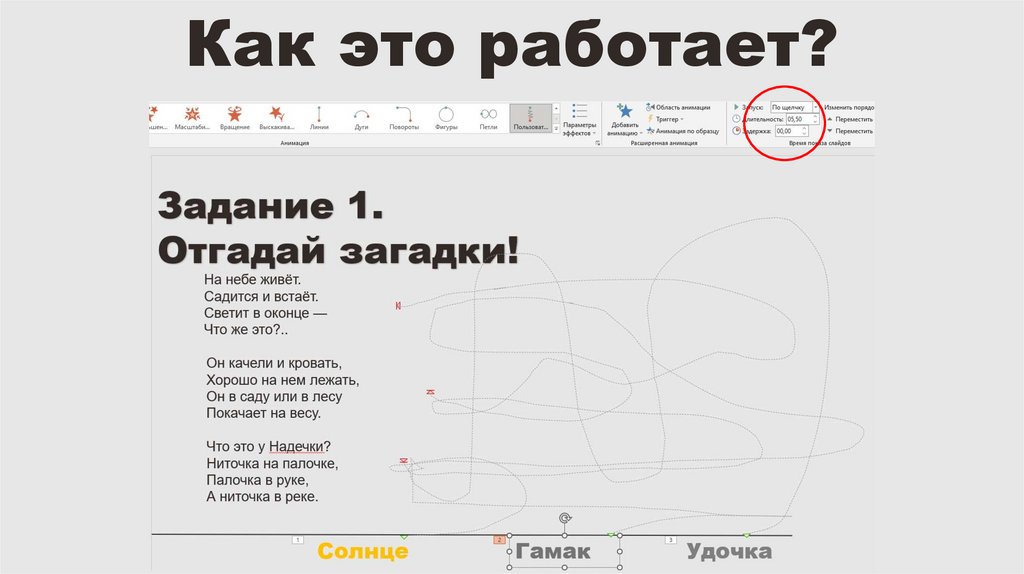Image resolution: width=1024 pixels, height=574 pixels.
Task: Open Анимация group dialog launcher
Action: pyautogui.click(x=598, y=142)
